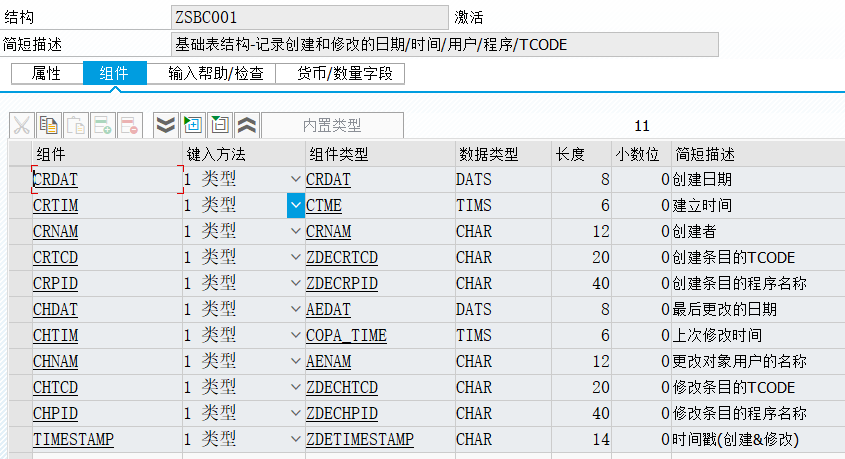Click the Delete Row icon
Viewport: 845px width, 459px height.
tap(130, 125)
